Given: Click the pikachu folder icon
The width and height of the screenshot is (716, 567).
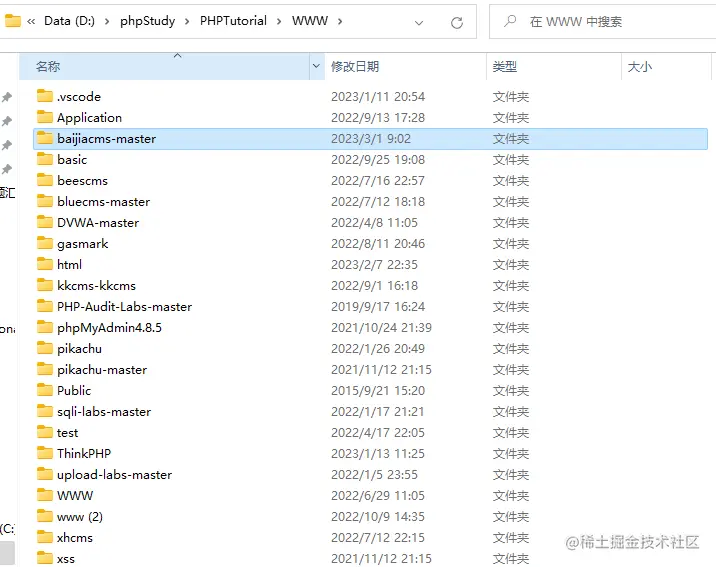Looking at the screenshot, I should 45,348.
